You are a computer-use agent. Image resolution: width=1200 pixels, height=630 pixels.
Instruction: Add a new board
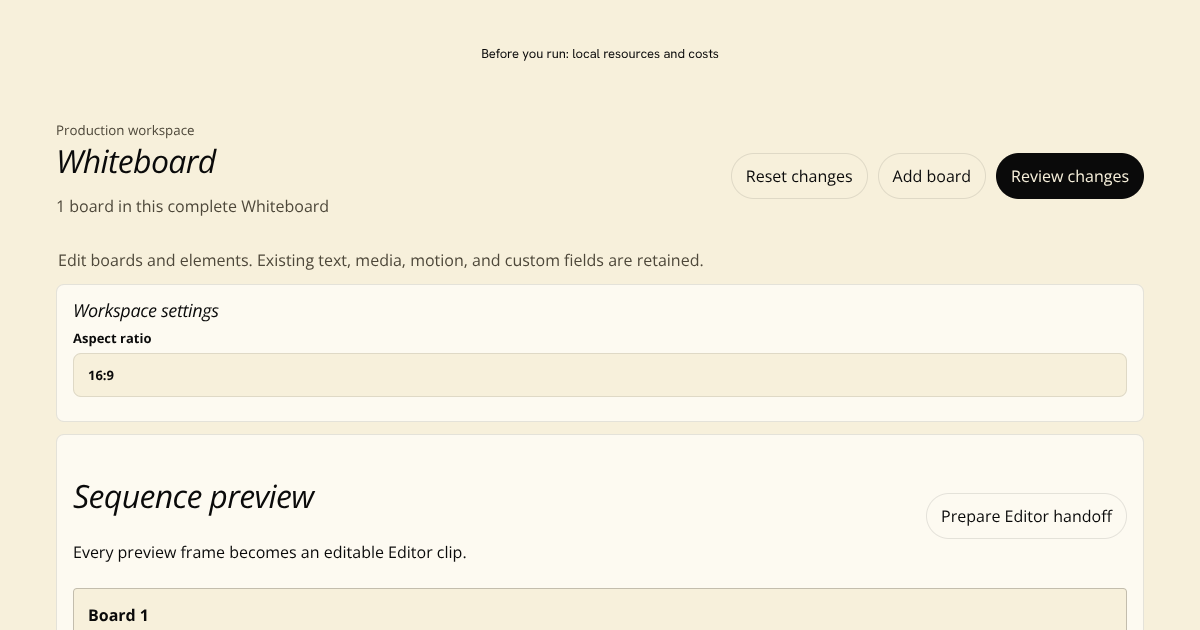tap(931, 176)
